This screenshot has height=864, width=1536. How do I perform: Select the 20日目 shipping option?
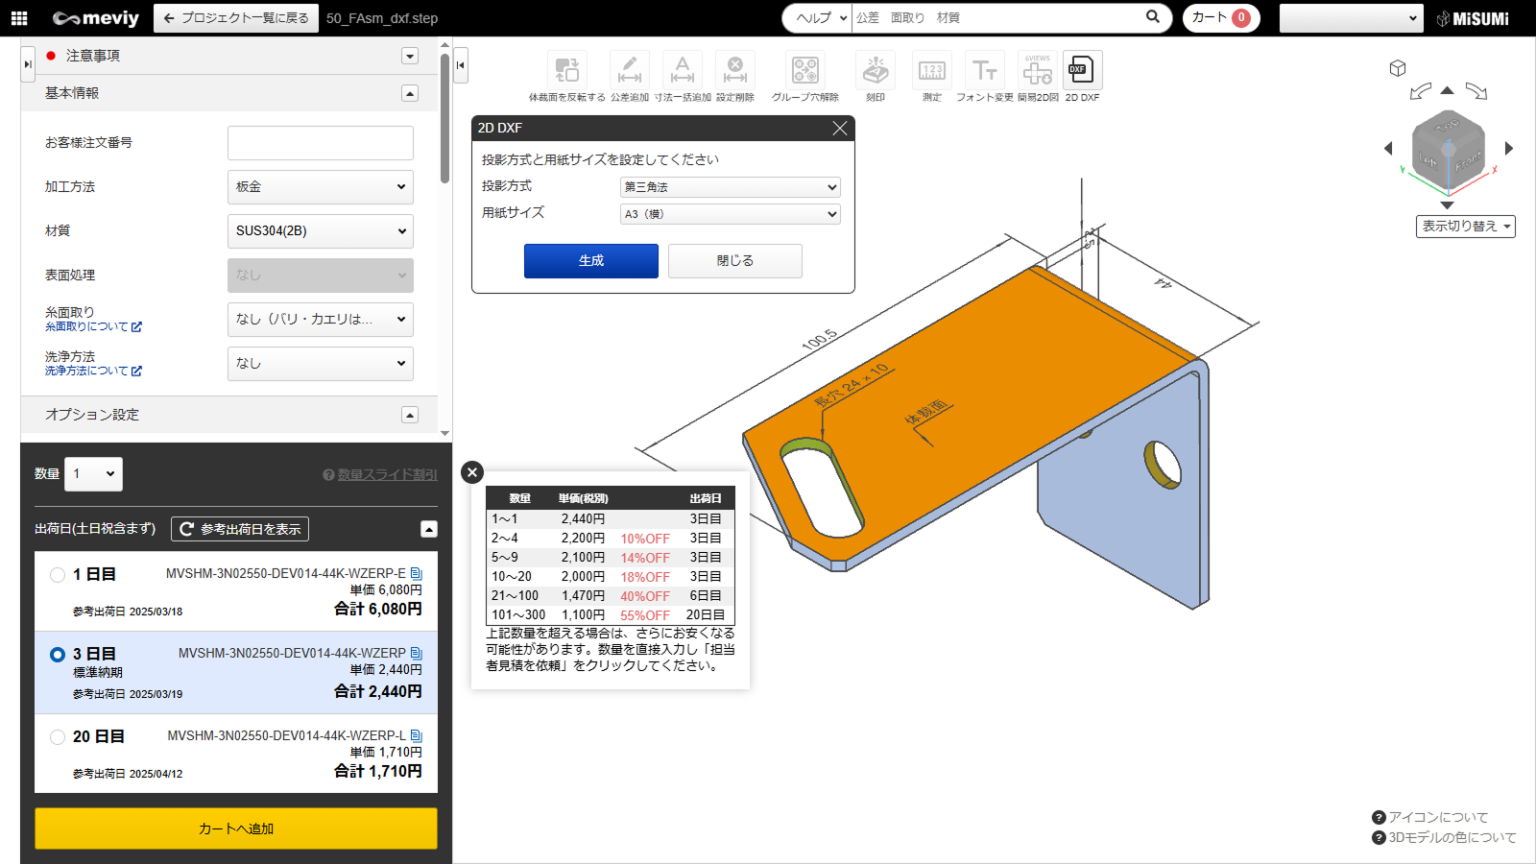pos(57,737)
